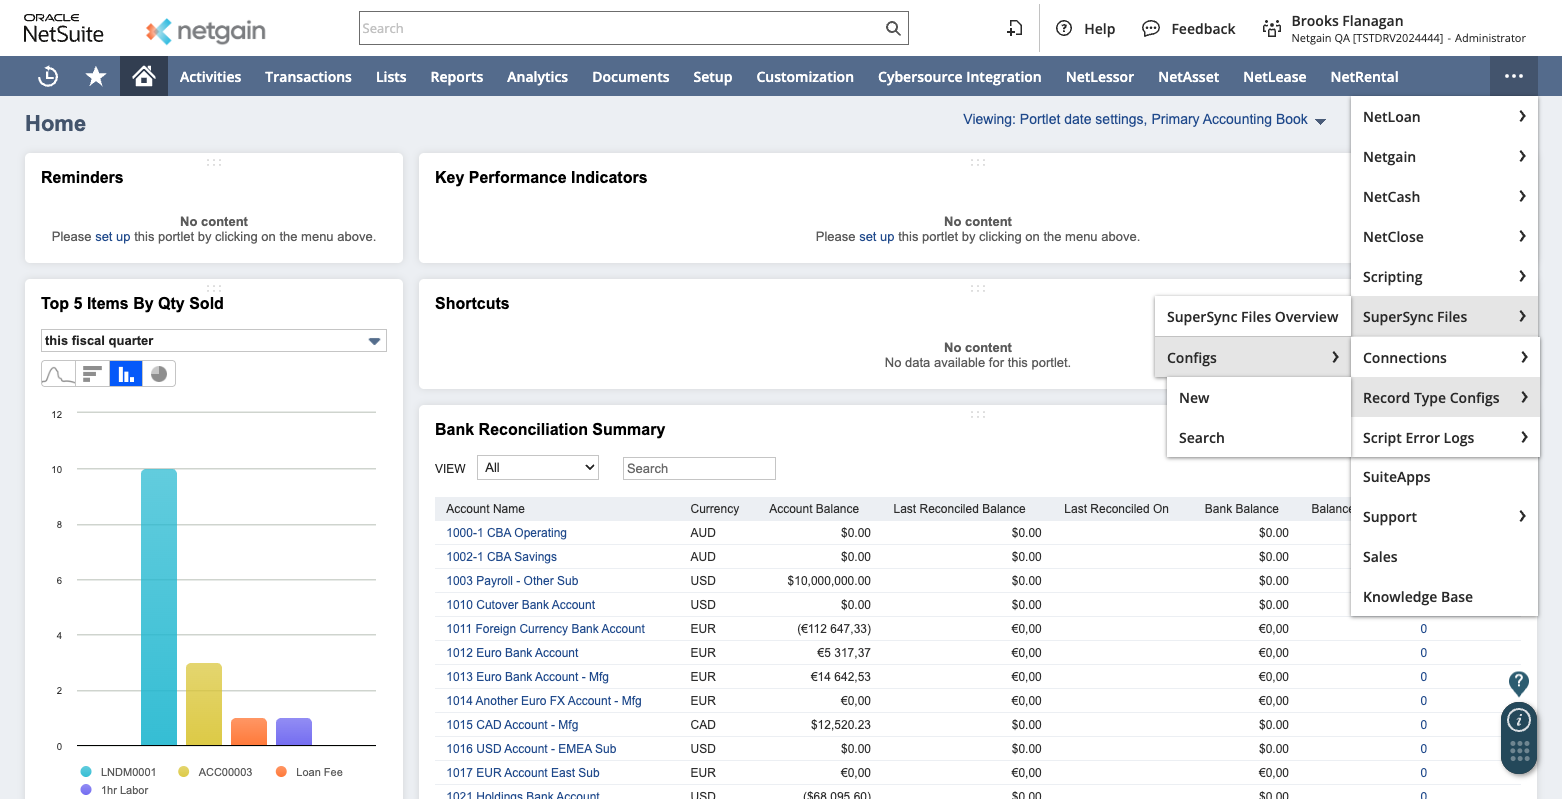1562x799 pixels.
Task: Select New in the Configs submenu
Action: click(x=1194, y=398)
